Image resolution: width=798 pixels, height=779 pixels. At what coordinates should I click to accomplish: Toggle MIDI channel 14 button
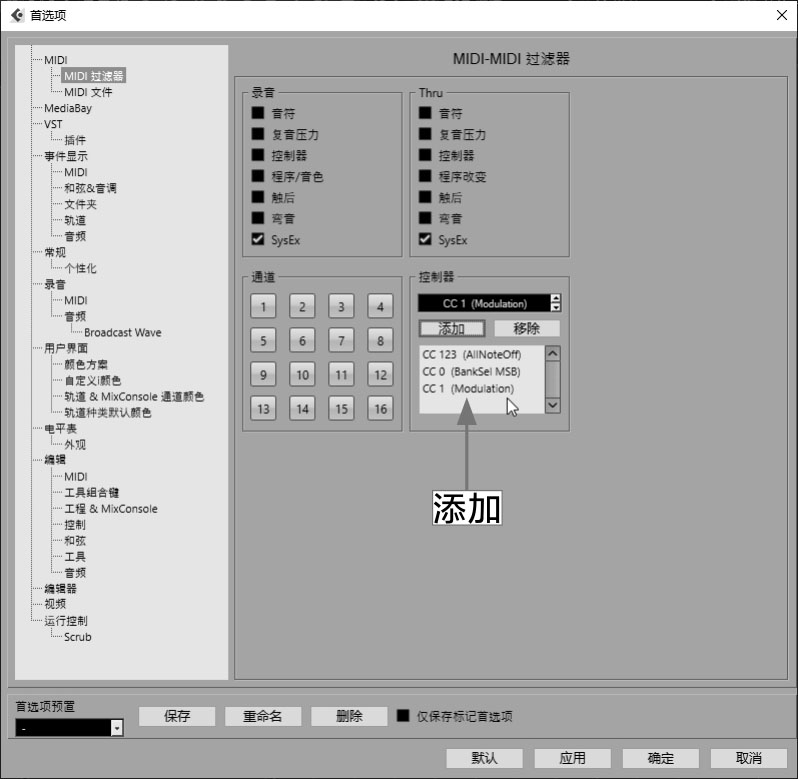tap(302, 409)
